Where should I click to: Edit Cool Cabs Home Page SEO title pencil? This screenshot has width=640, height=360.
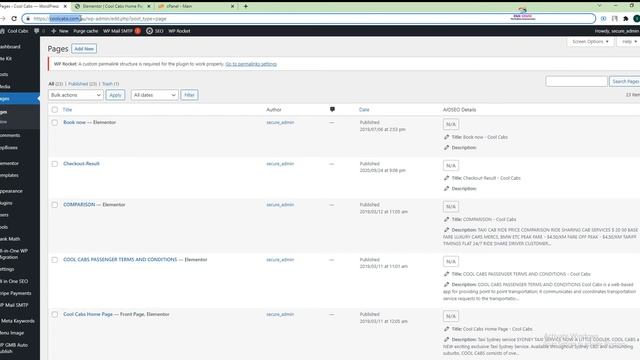(447, 329)
